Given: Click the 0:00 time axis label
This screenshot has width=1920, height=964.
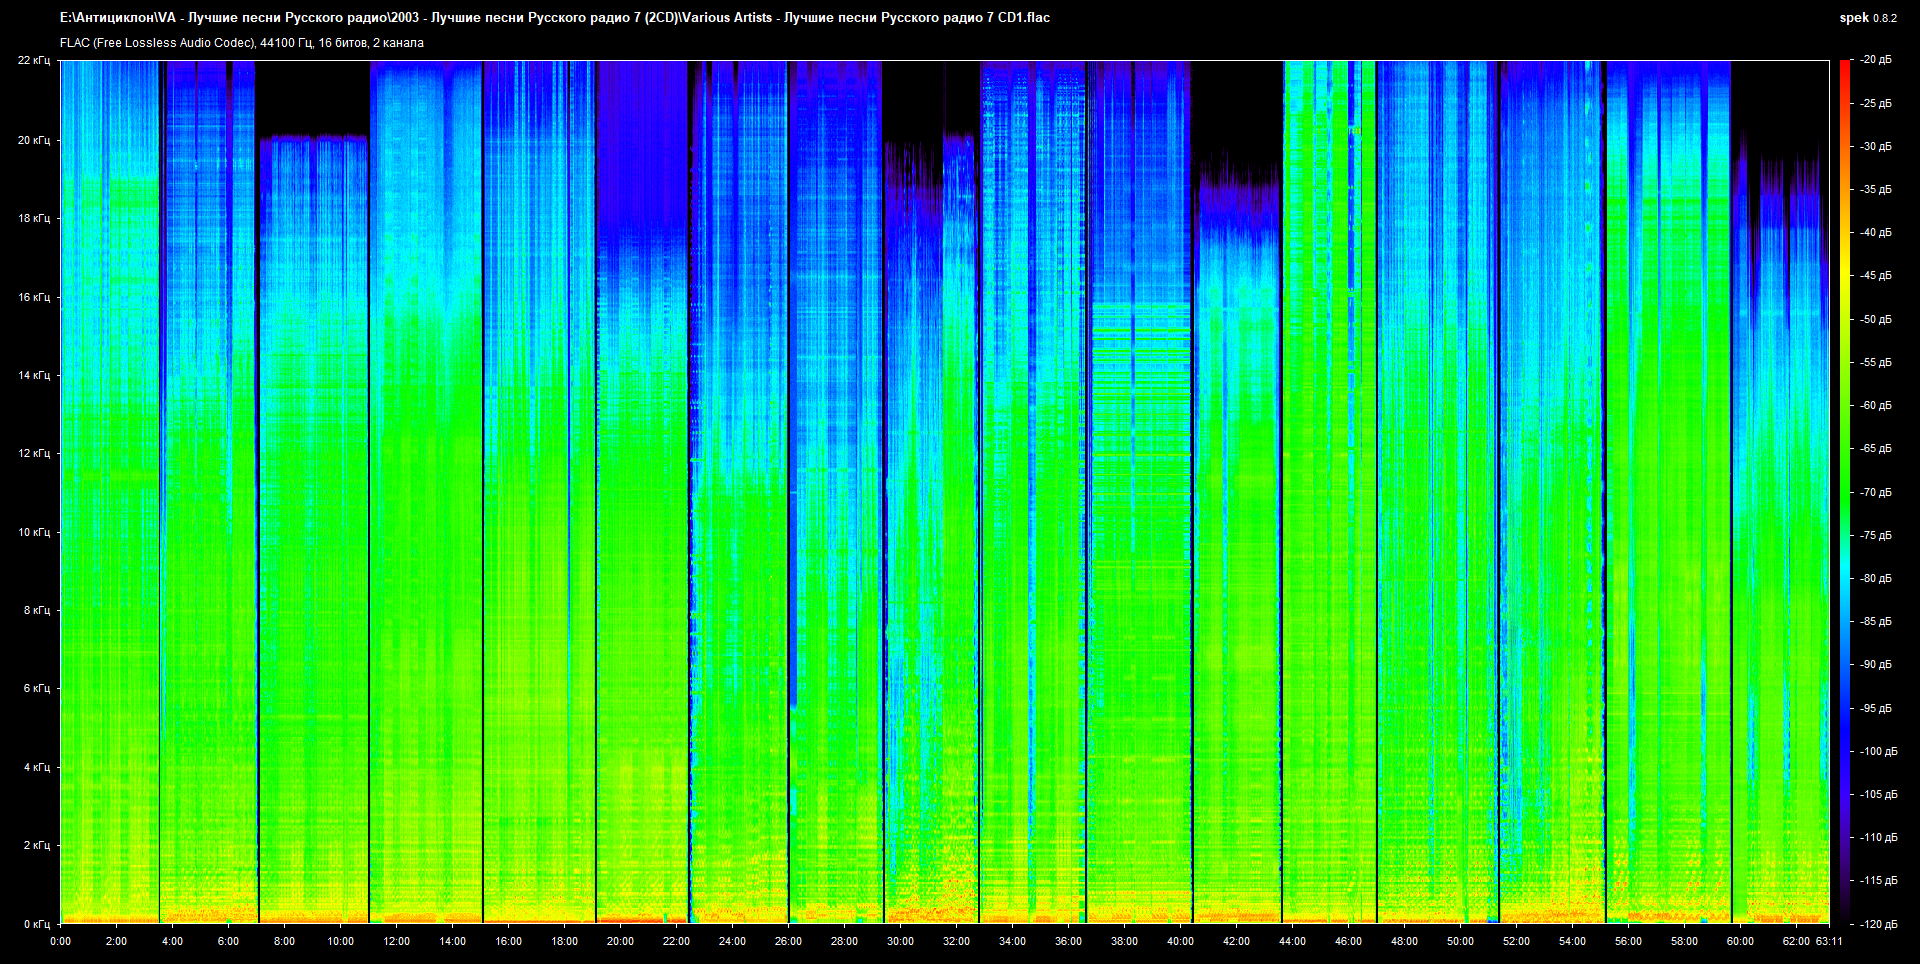Looking at the screenshot, I should [x=60, y=941].
